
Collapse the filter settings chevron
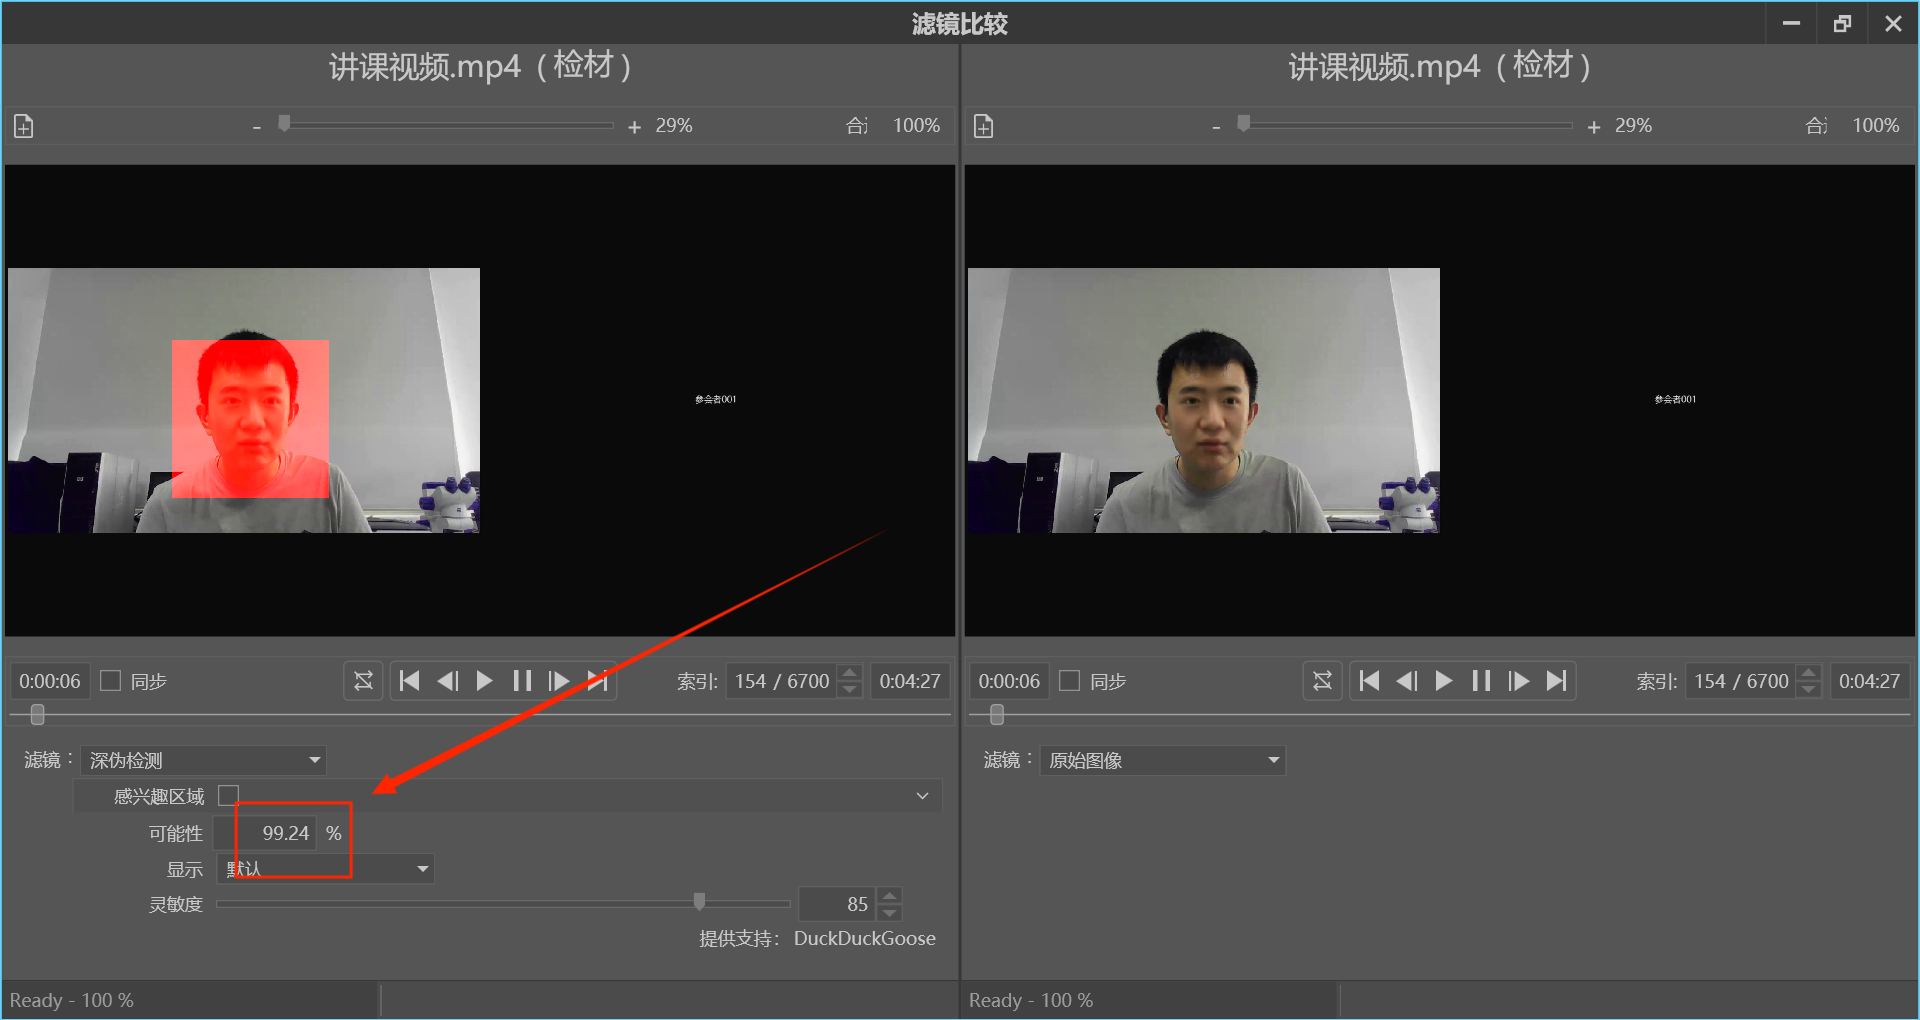point(922,796)
